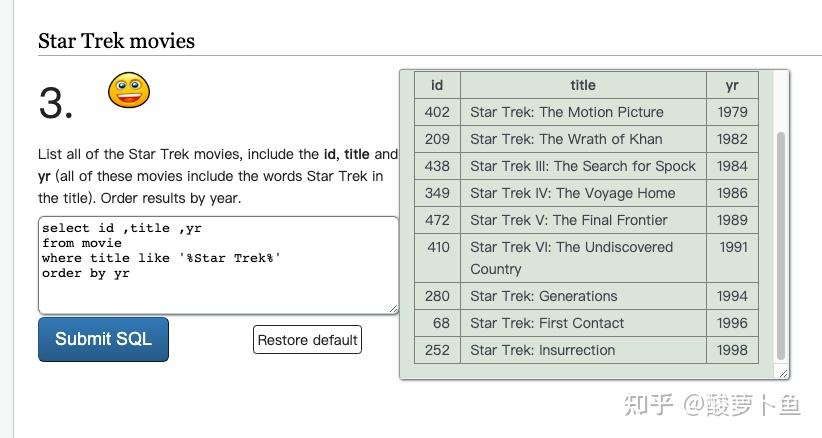
Task: Select the Star Trek: The Motion Picture row
Action: (567, 112)
